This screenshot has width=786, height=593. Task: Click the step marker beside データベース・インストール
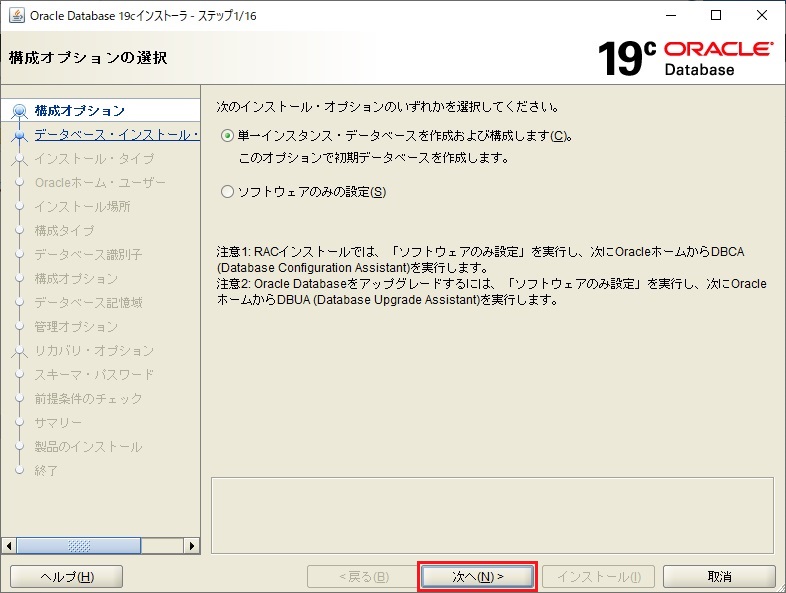(x=20, y=135)
